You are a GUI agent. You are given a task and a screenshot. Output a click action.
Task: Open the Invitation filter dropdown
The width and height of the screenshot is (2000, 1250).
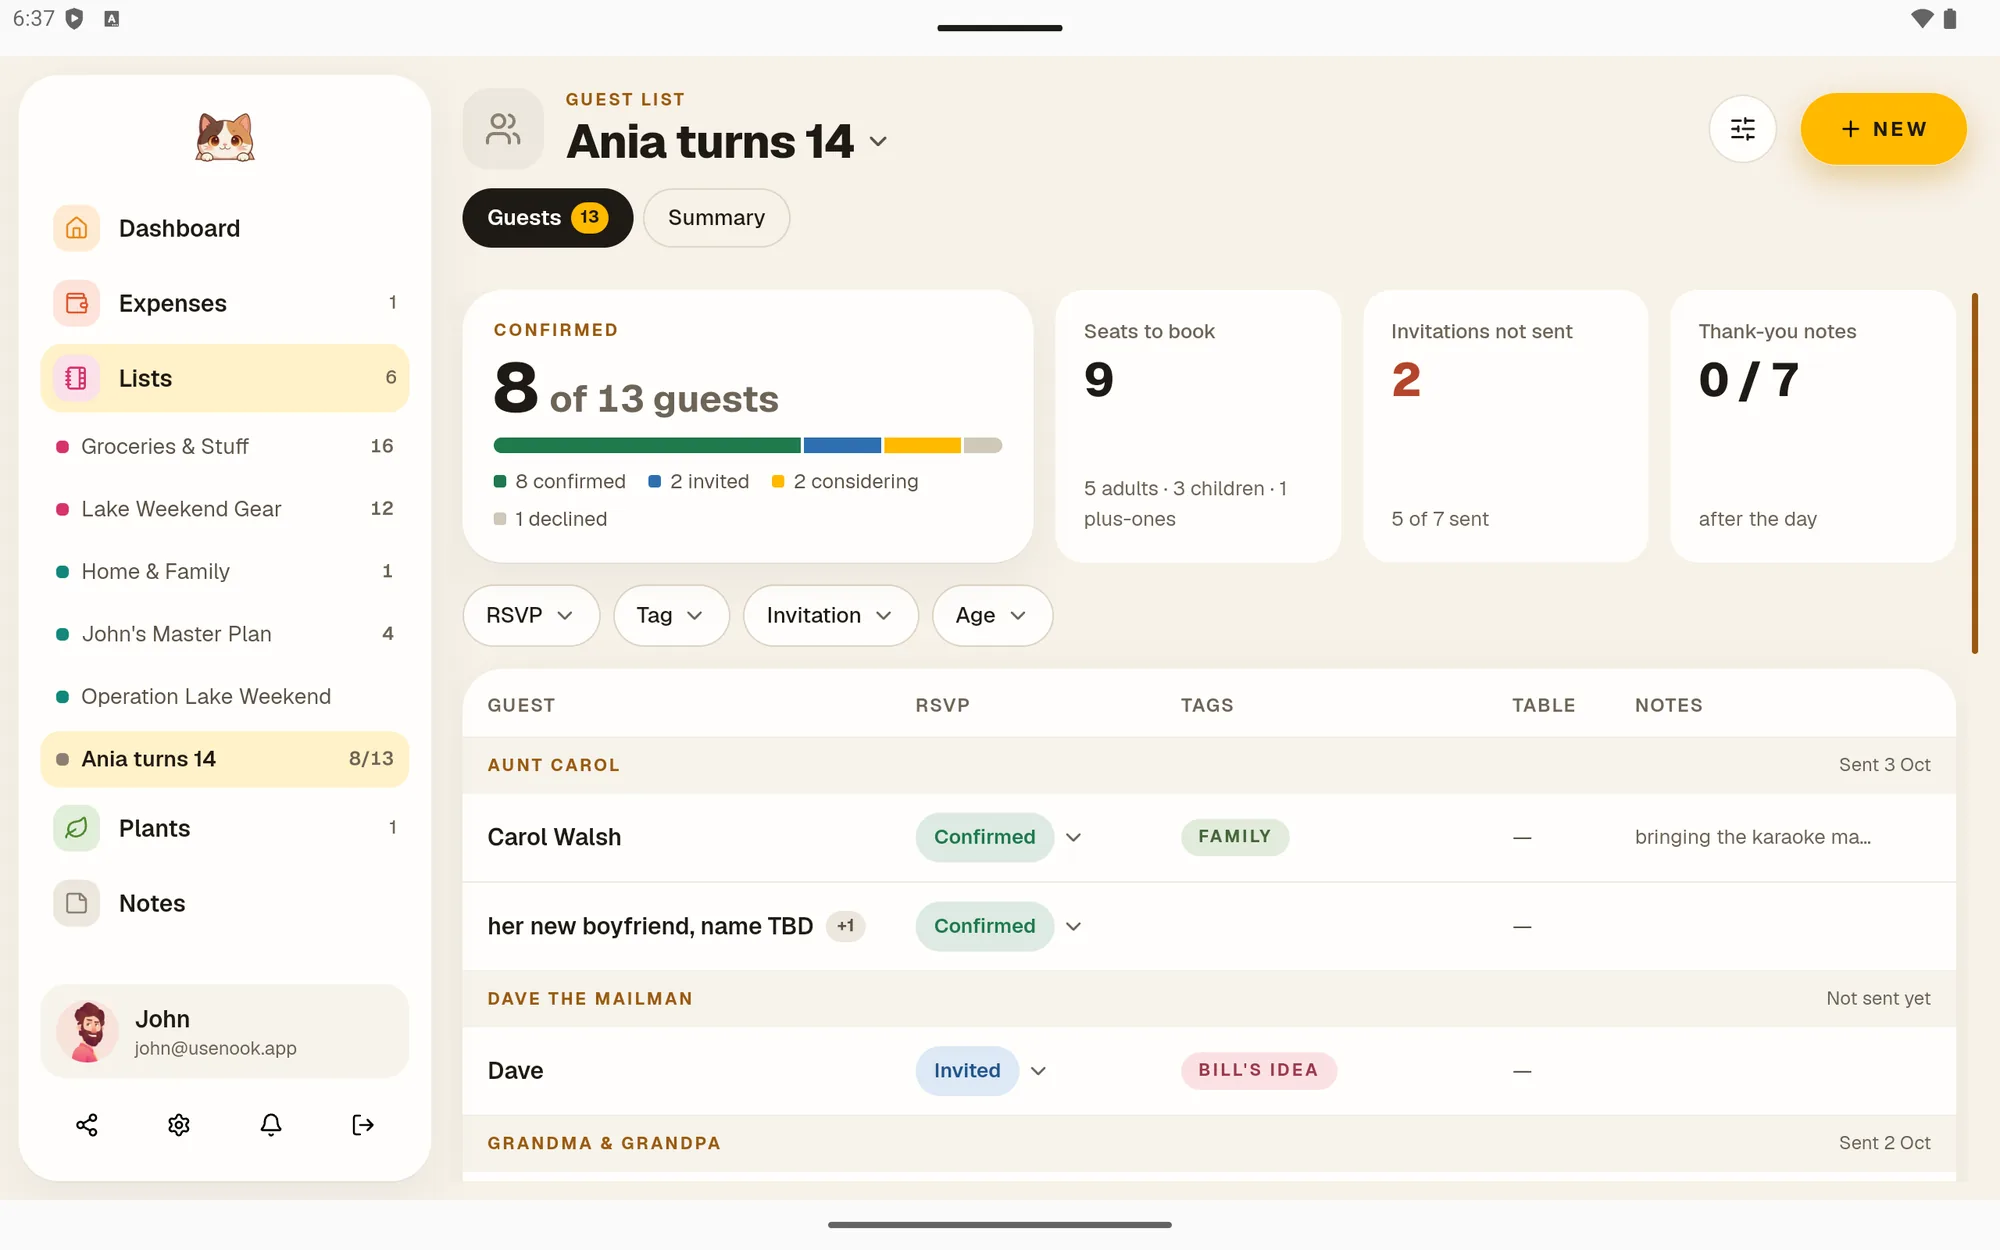pyautogui.click(x=830, y=615)
